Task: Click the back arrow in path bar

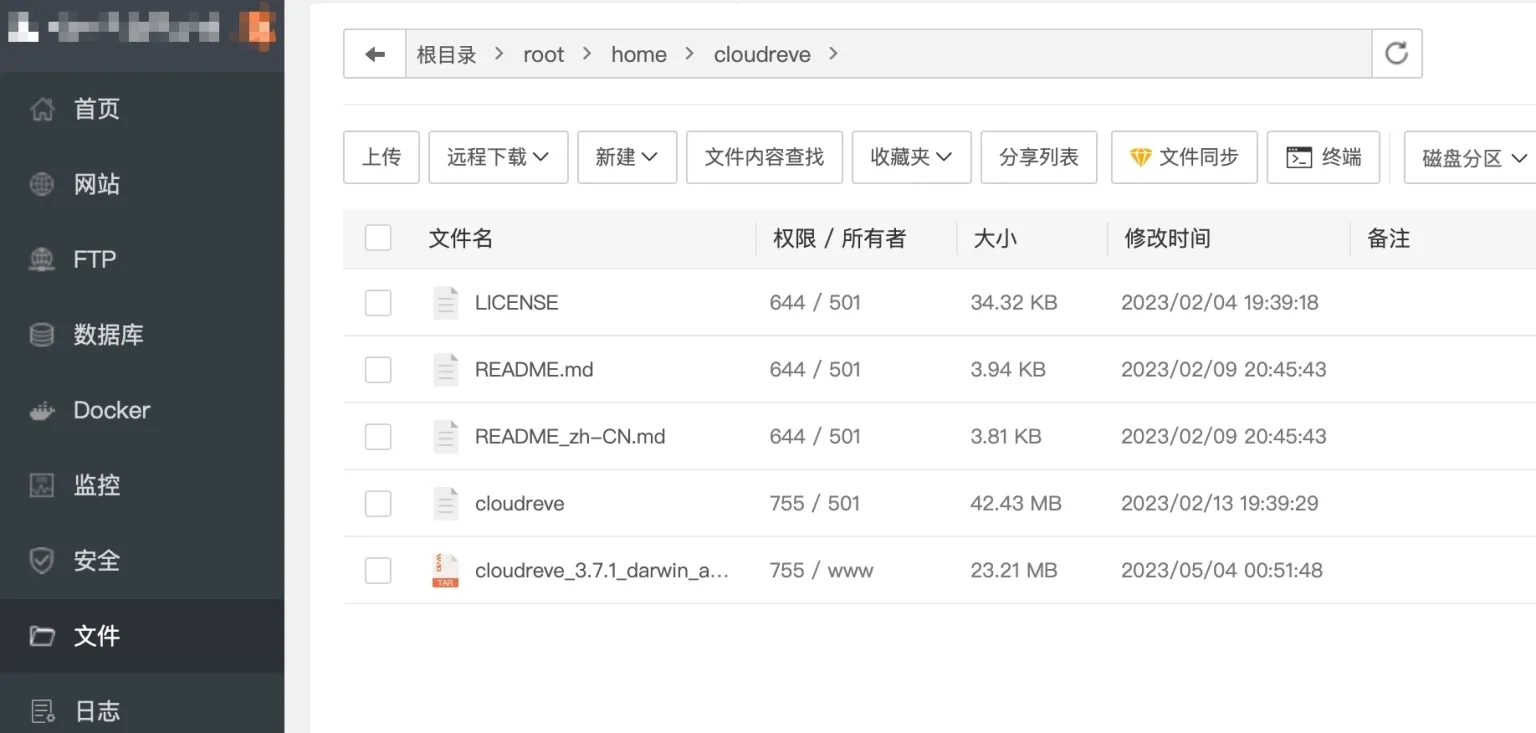Action: coord(375,54)
